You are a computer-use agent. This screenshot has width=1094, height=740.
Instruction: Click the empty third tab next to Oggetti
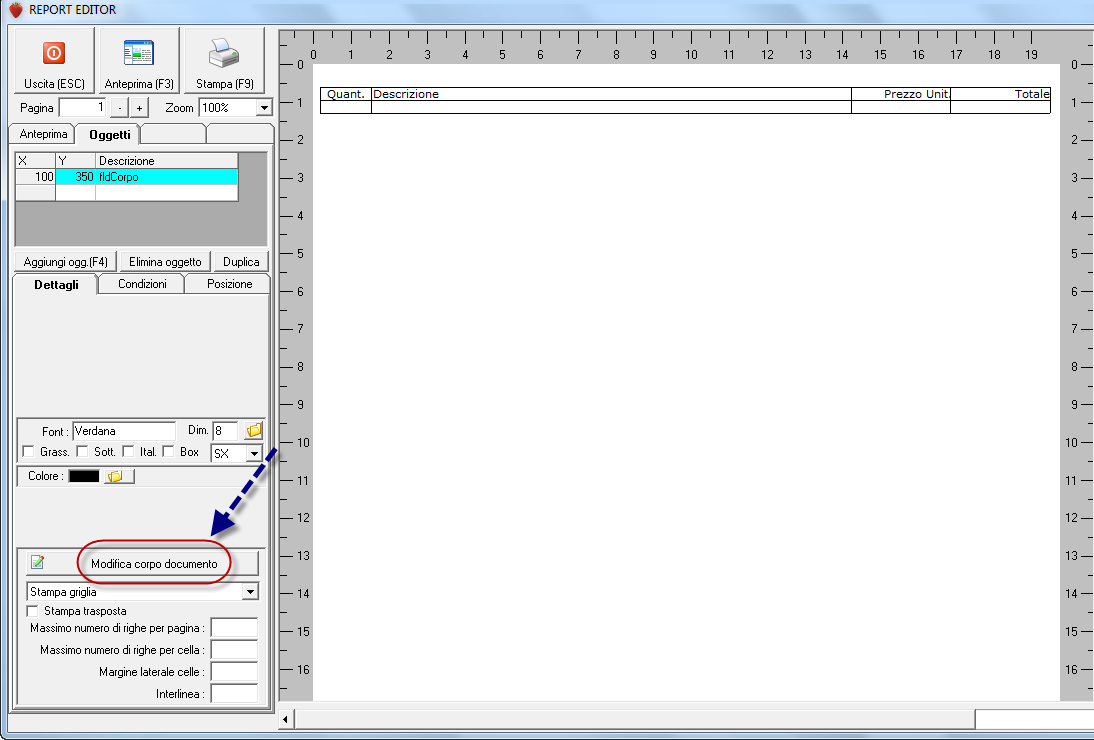pyautogui.click(x=173, y=134)
